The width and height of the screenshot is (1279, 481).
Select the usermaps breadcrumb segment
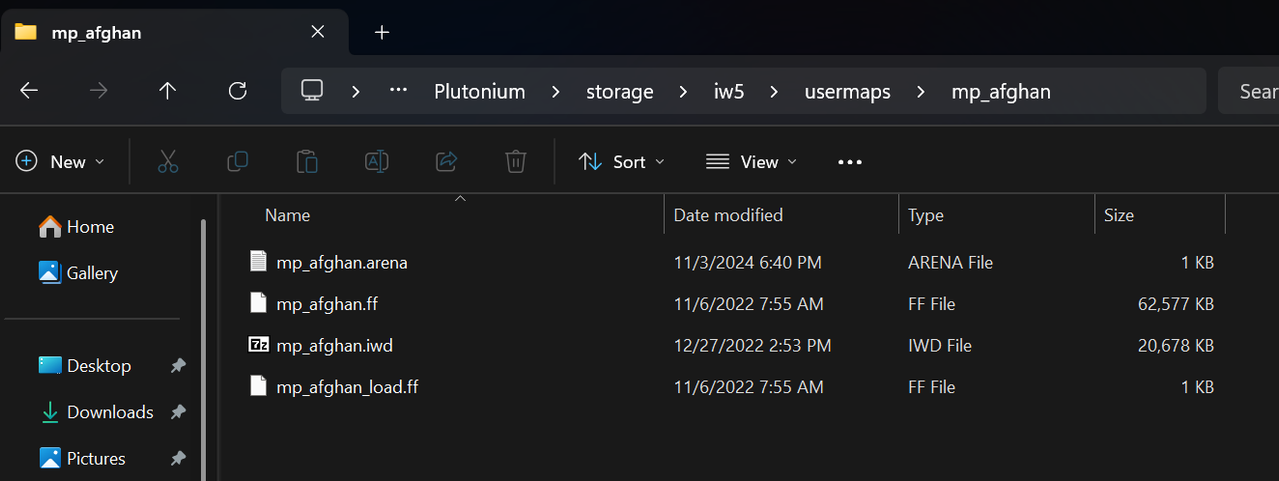tap(847, 92)
